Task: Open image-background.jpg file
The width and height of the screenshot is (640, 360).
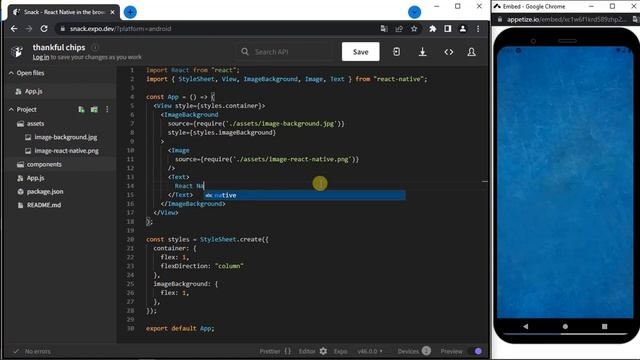Action: 61,137
